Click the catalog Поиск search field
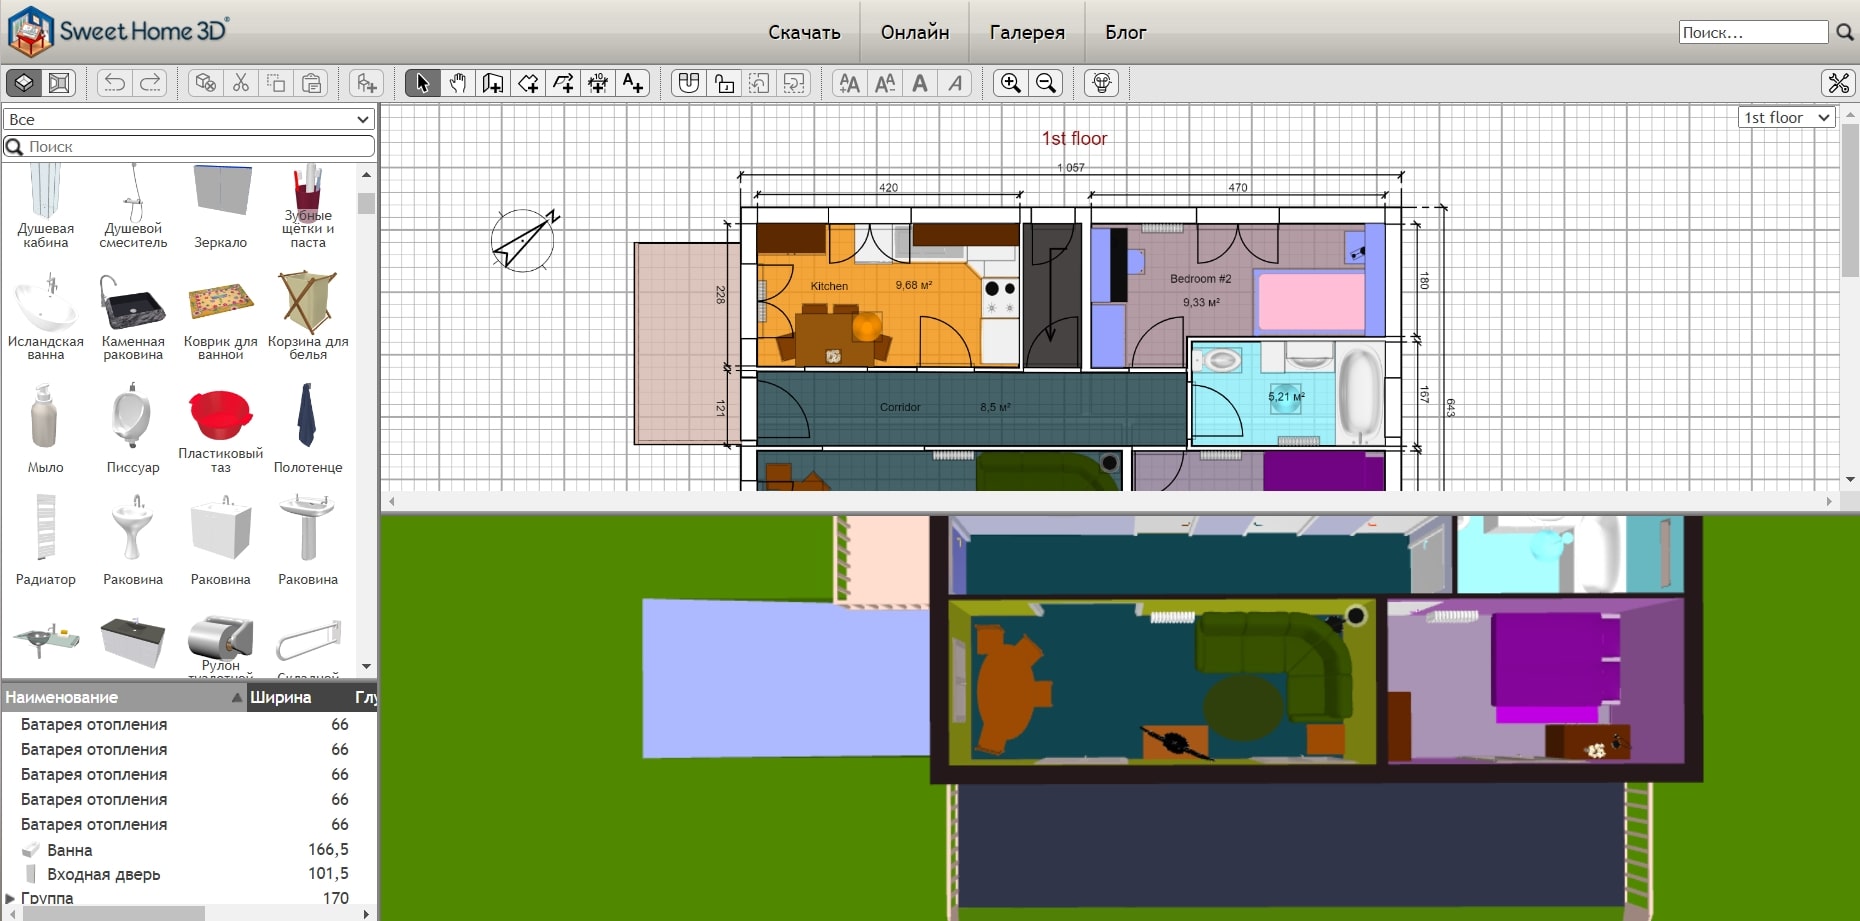This screenshot has width=1860, height=921. tap(189, 146)
